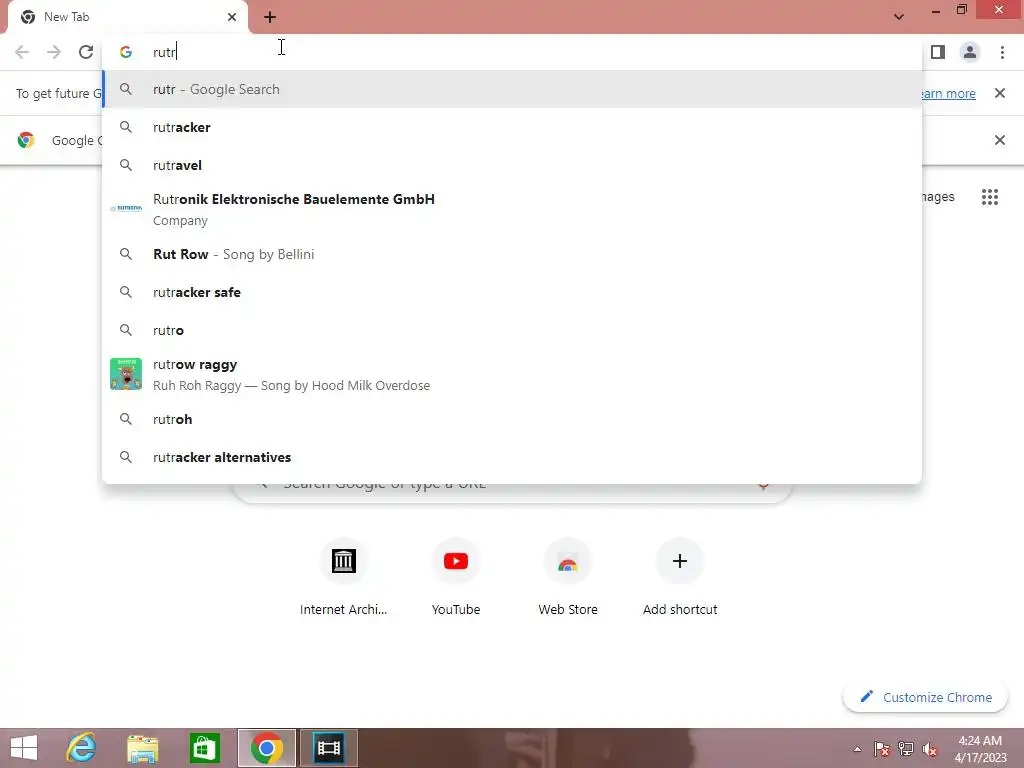Show hidden tray icons arrow
The image size is (1024, 768).
tap(857, 749)
